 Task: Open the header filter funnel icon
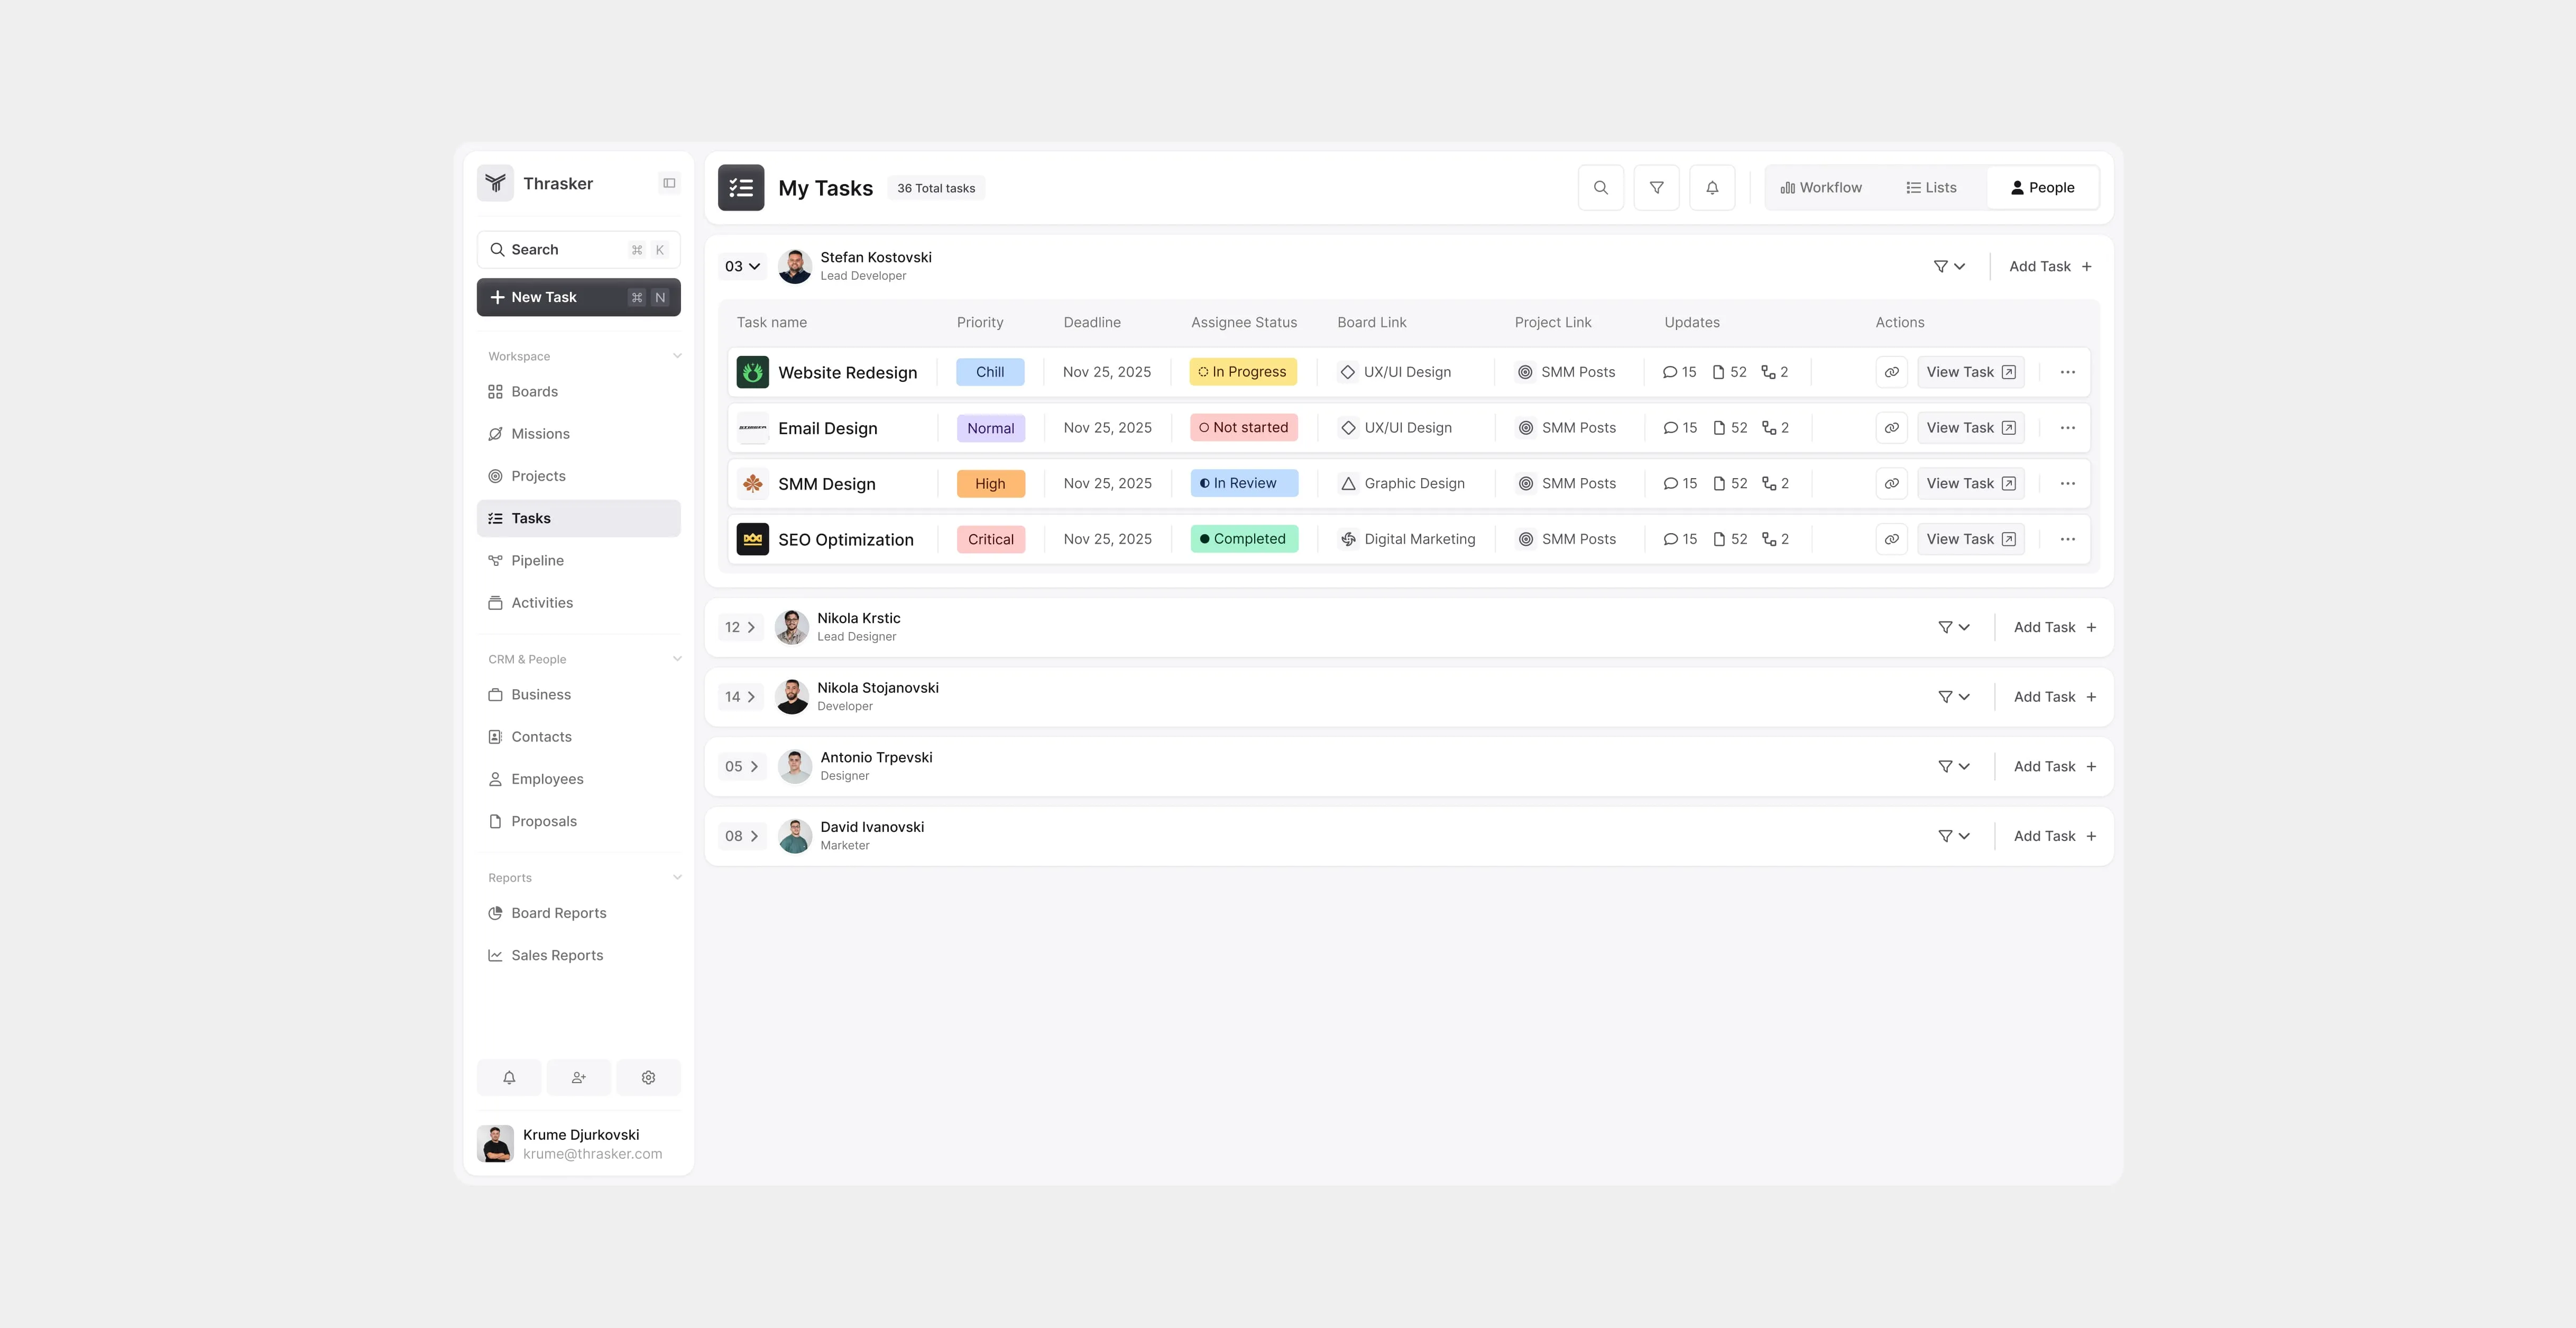click(x=1656, y=188)
